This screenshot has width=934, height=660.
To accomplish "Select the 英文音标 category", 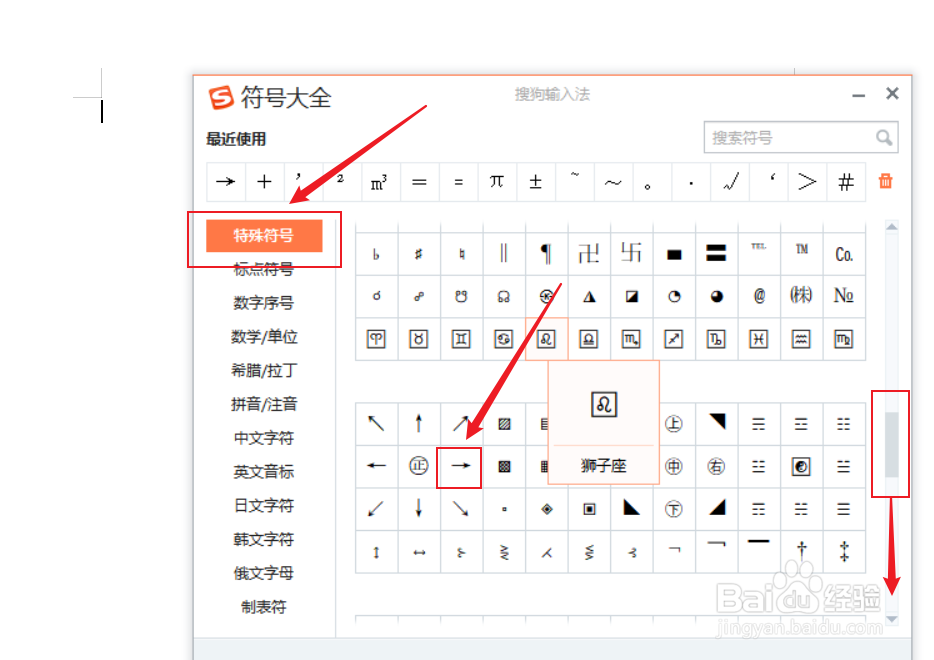I will 264,472.
